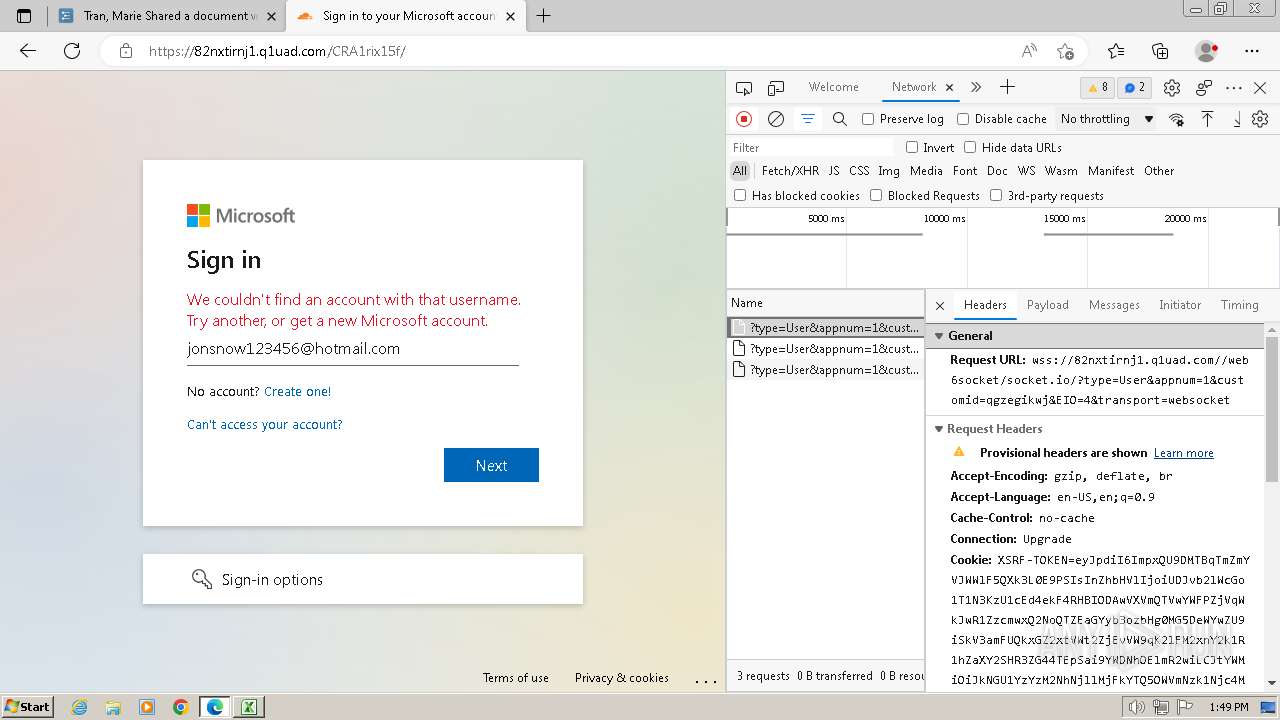The image size is (1280, 720).
Task: Click the DevTools feedback people icon
Action: click(x=1204, y=88)
